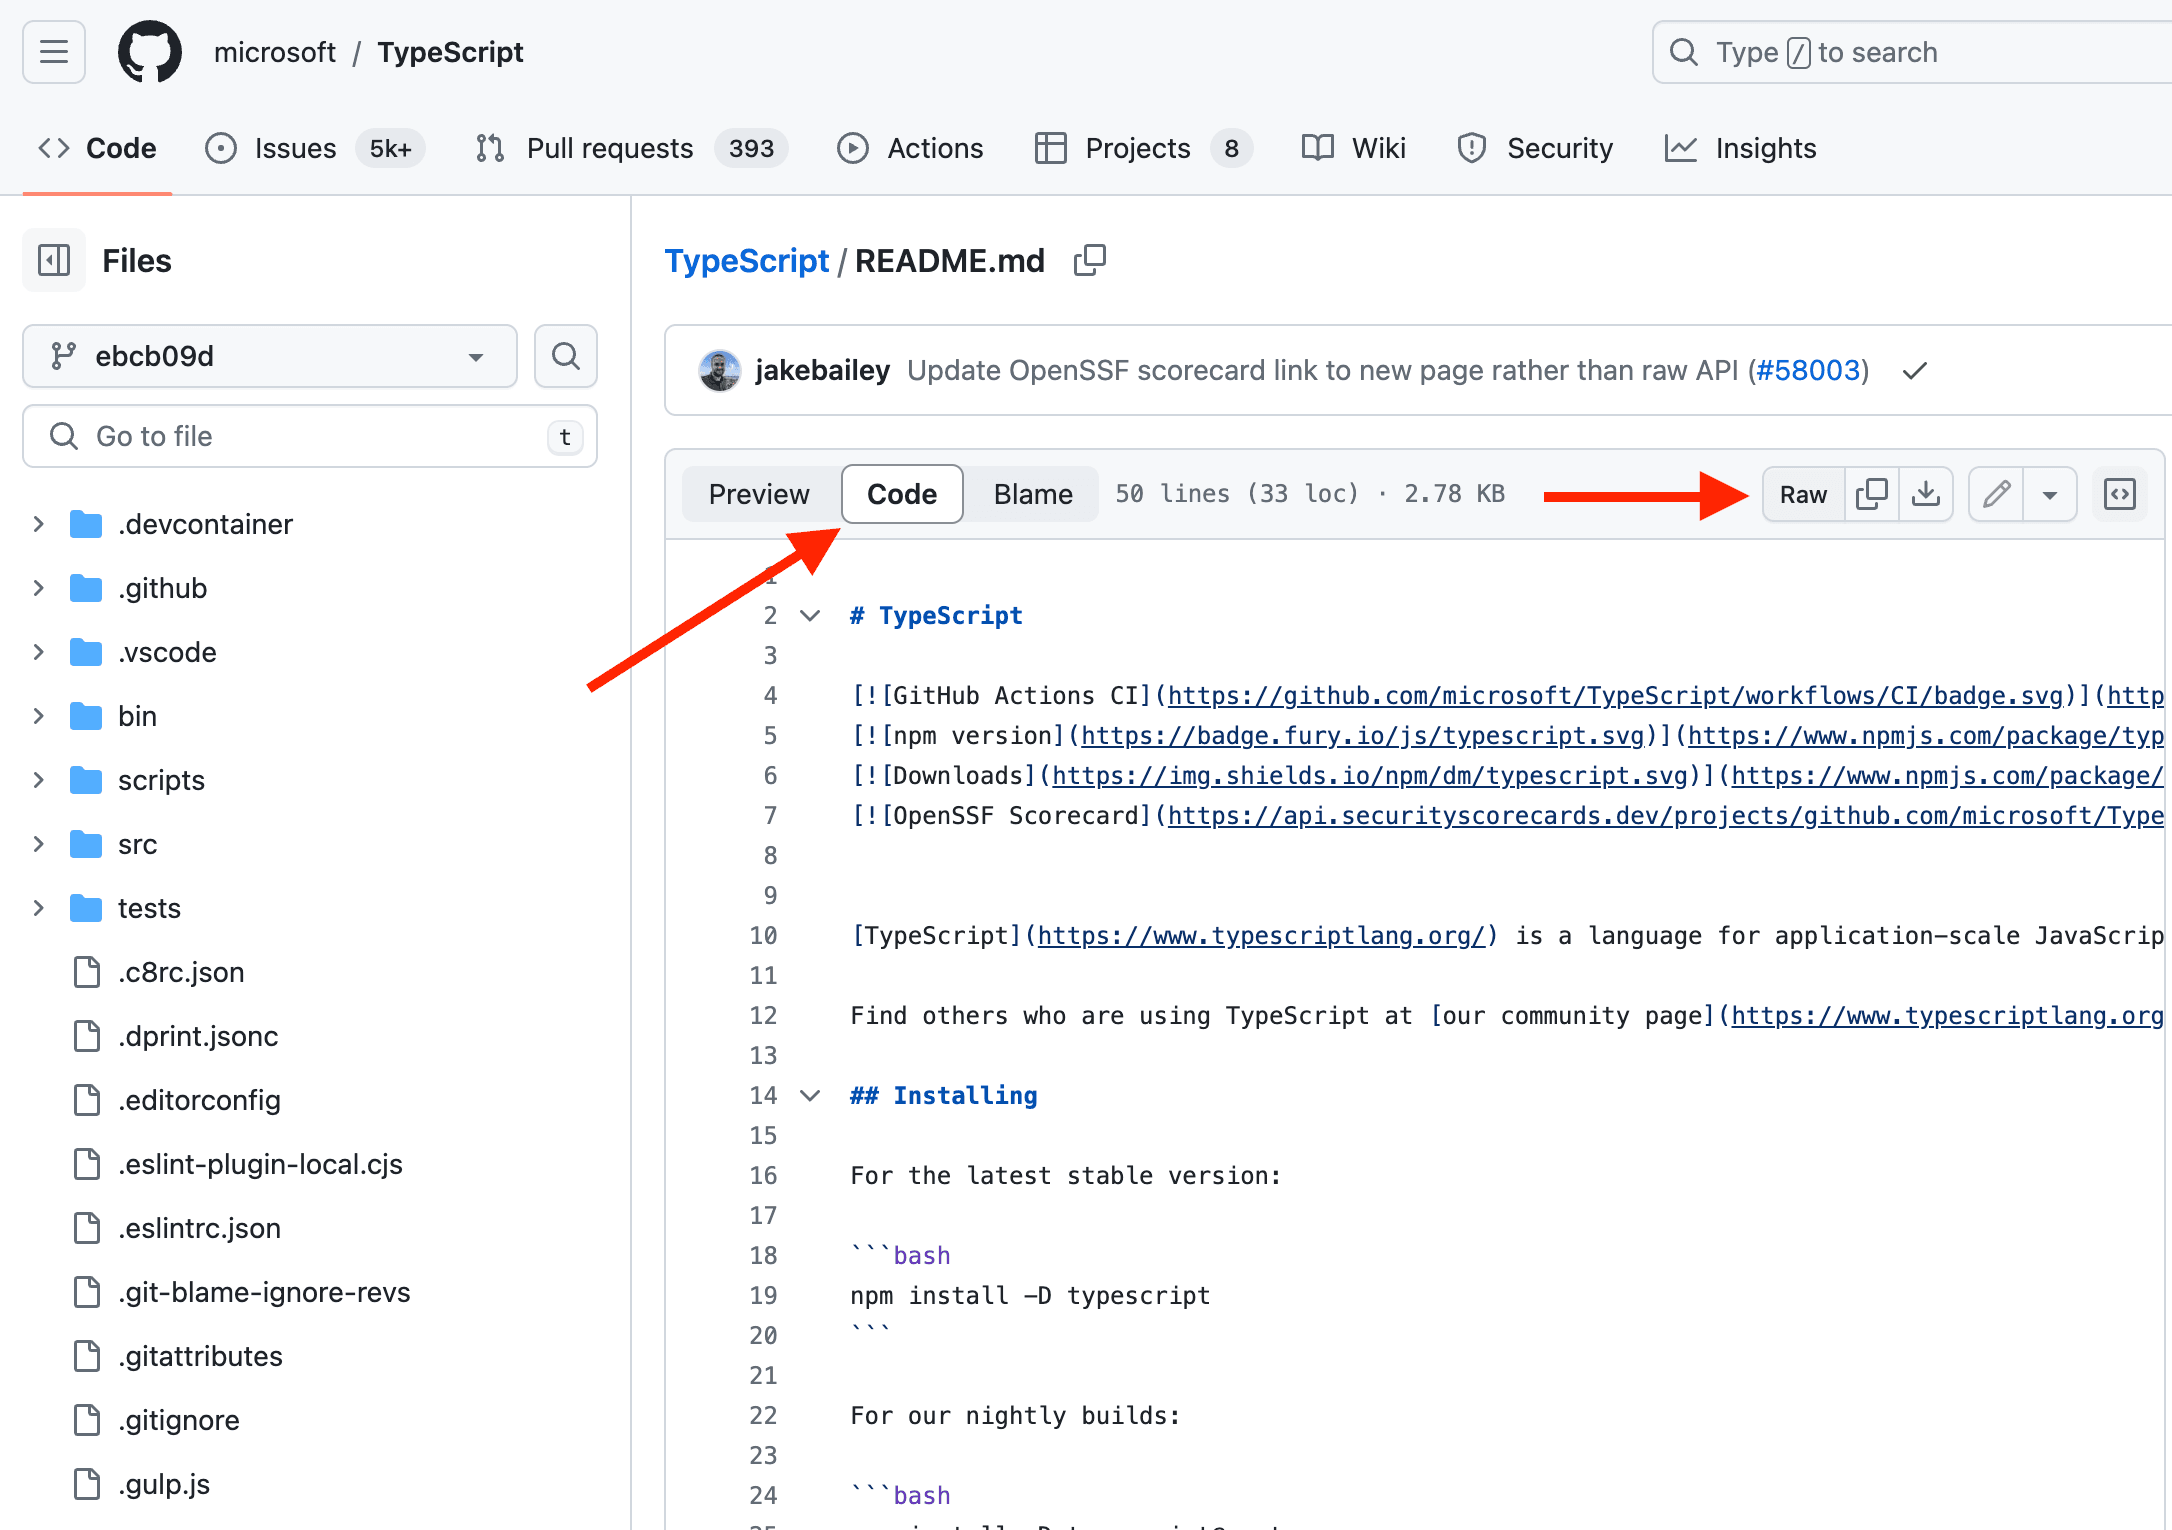Viewport: 2172px width, 1530px height.
Task: View commit check status checkmark
Action: (1914, 371)
